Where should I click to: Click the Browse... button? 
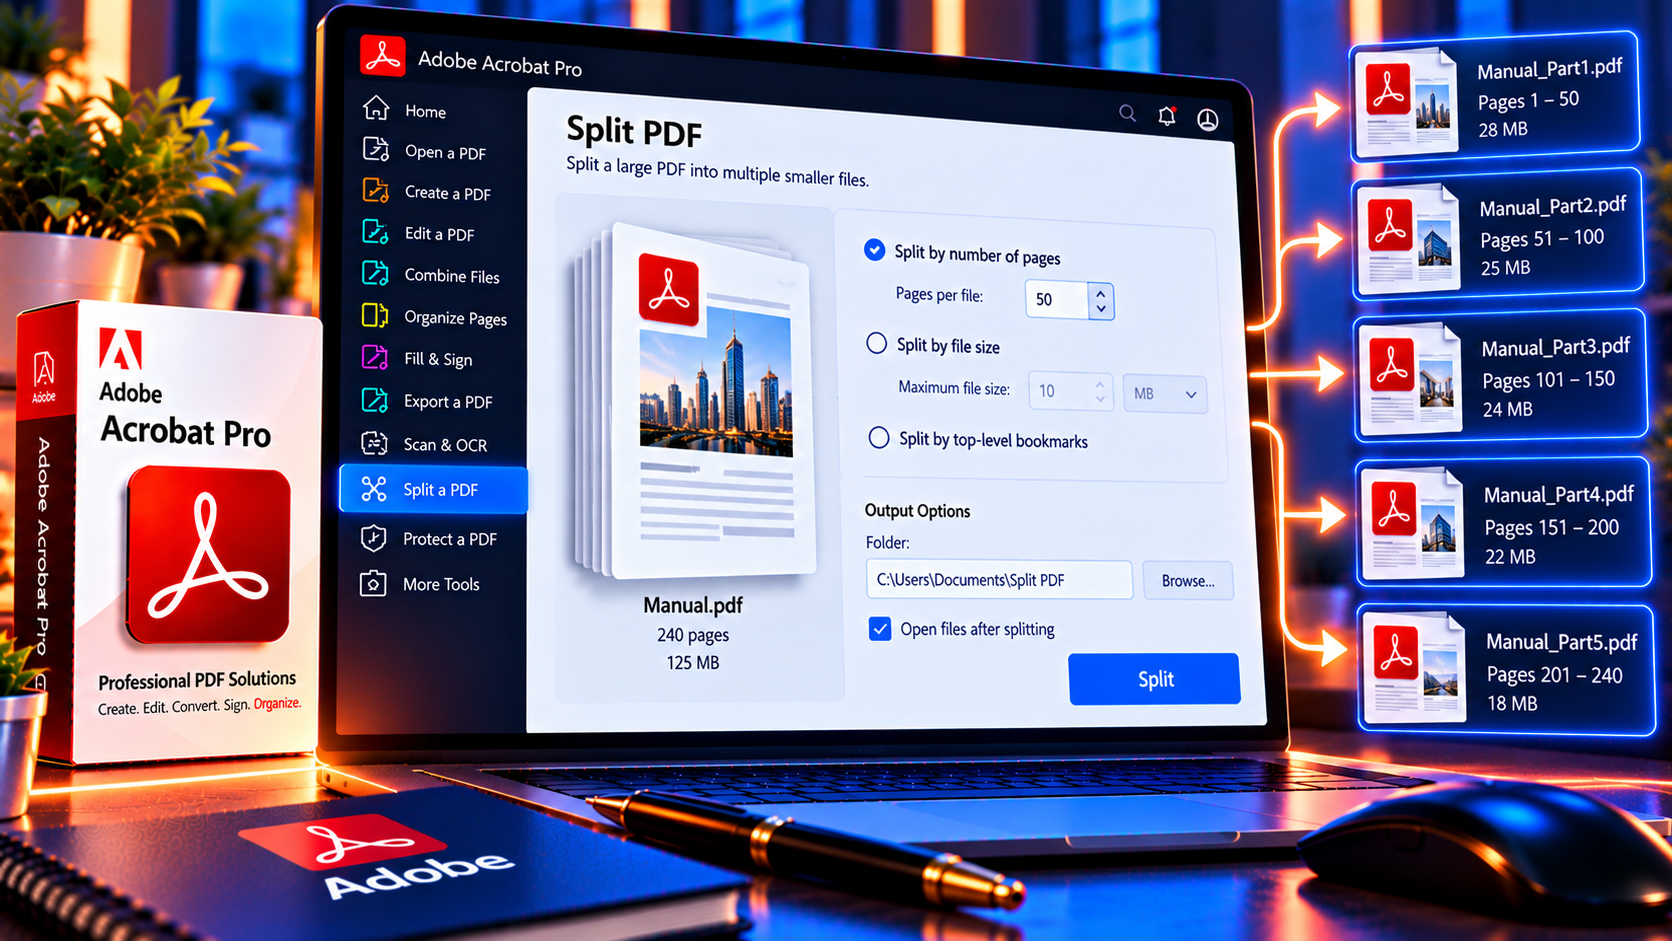pyautogui.click(x=1188, y=581)
